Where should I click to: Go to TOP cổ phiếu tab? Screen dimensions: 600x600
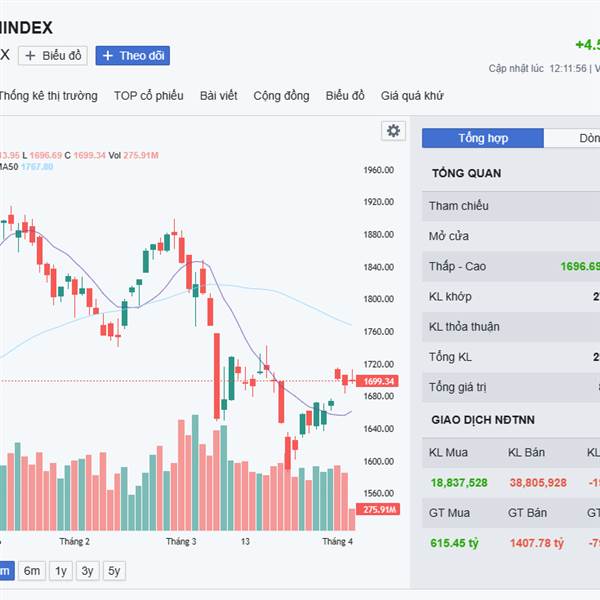coord(149,96)
